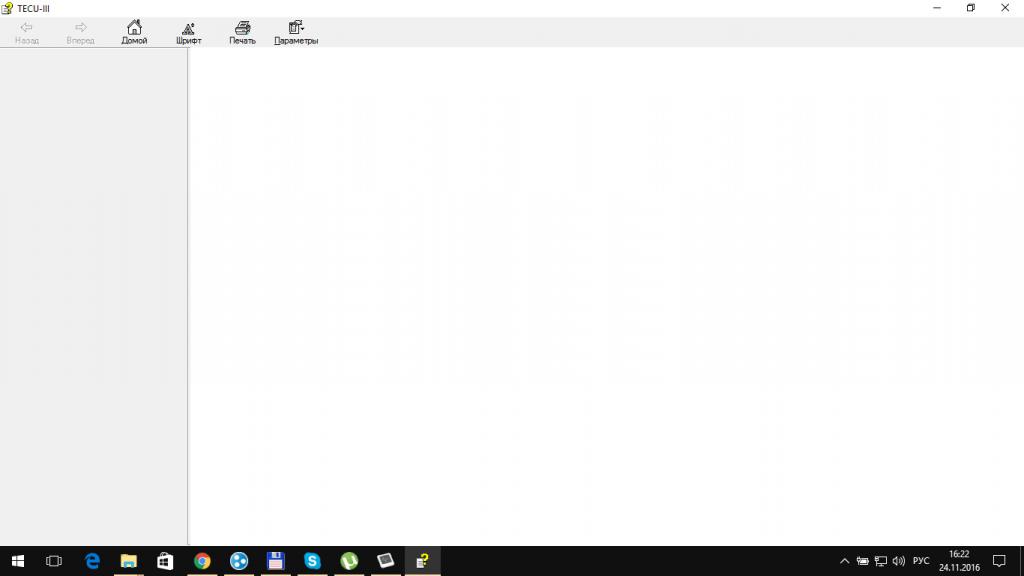Open the Параметры (Options) dropdown
Viewport: 1024px width, 576px height.
click(x=296, y=32)
